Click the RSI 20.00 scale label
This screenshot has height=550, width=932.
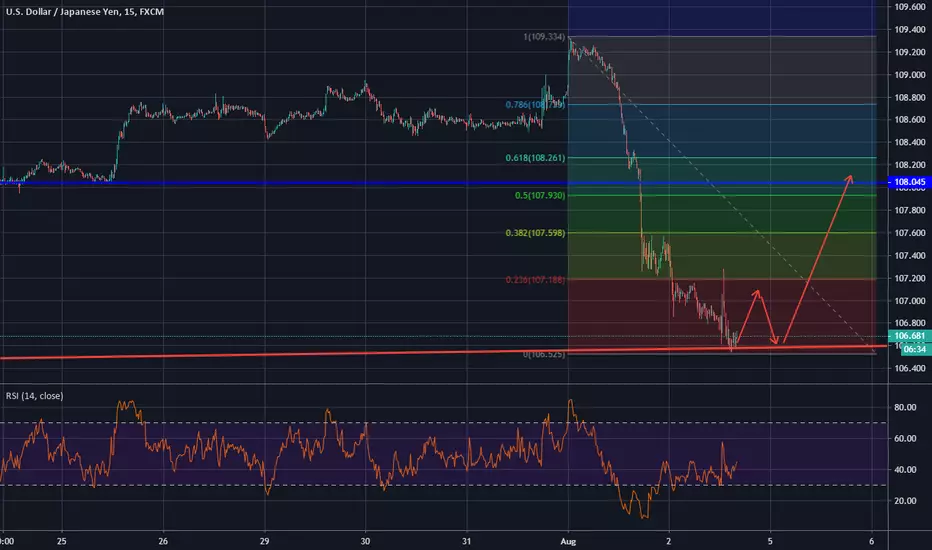pos(905,501)
